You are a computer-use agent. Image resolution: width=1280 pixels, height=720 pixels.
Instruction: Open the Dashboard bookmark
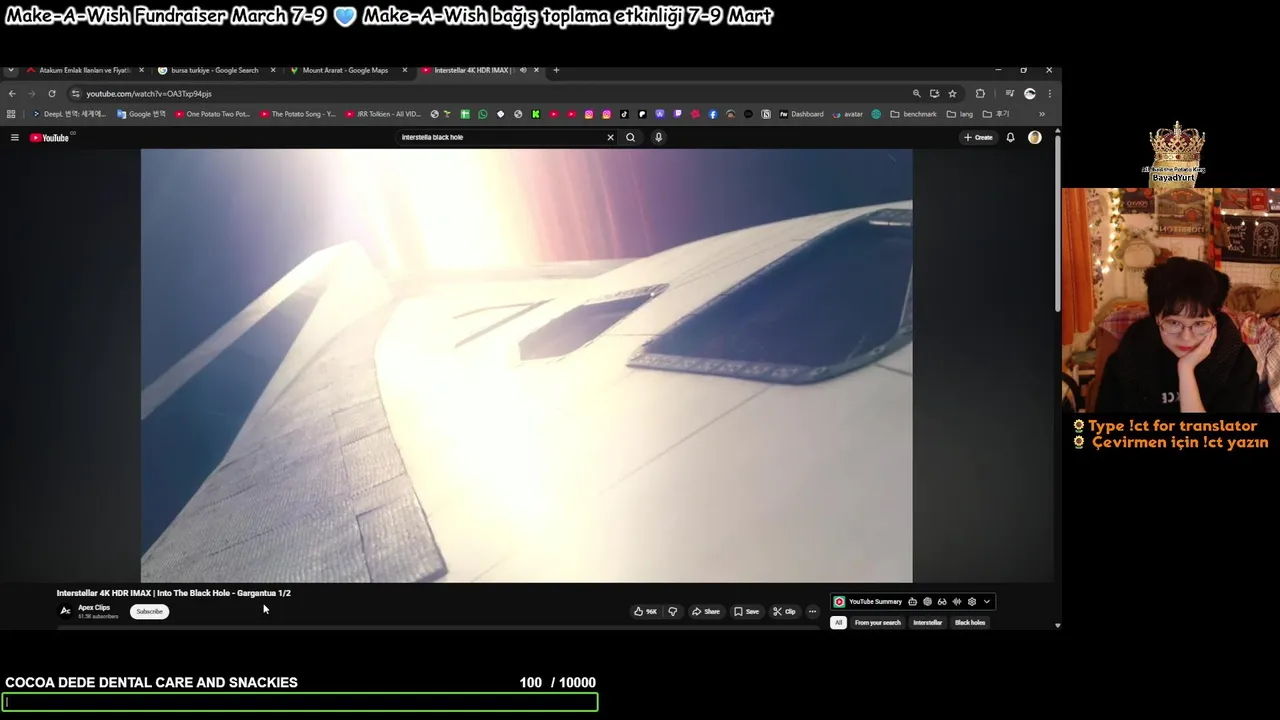click(x=801, y=114)
